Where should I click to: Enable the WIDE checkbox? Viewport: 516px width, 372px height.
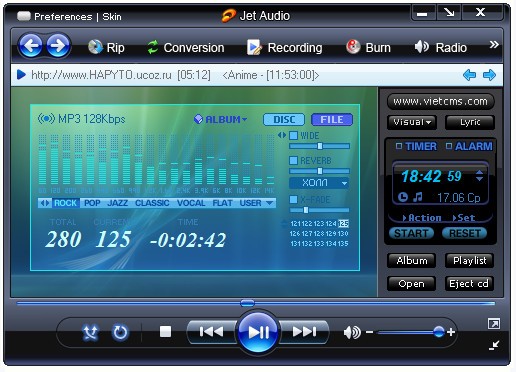tap(293, 135)
